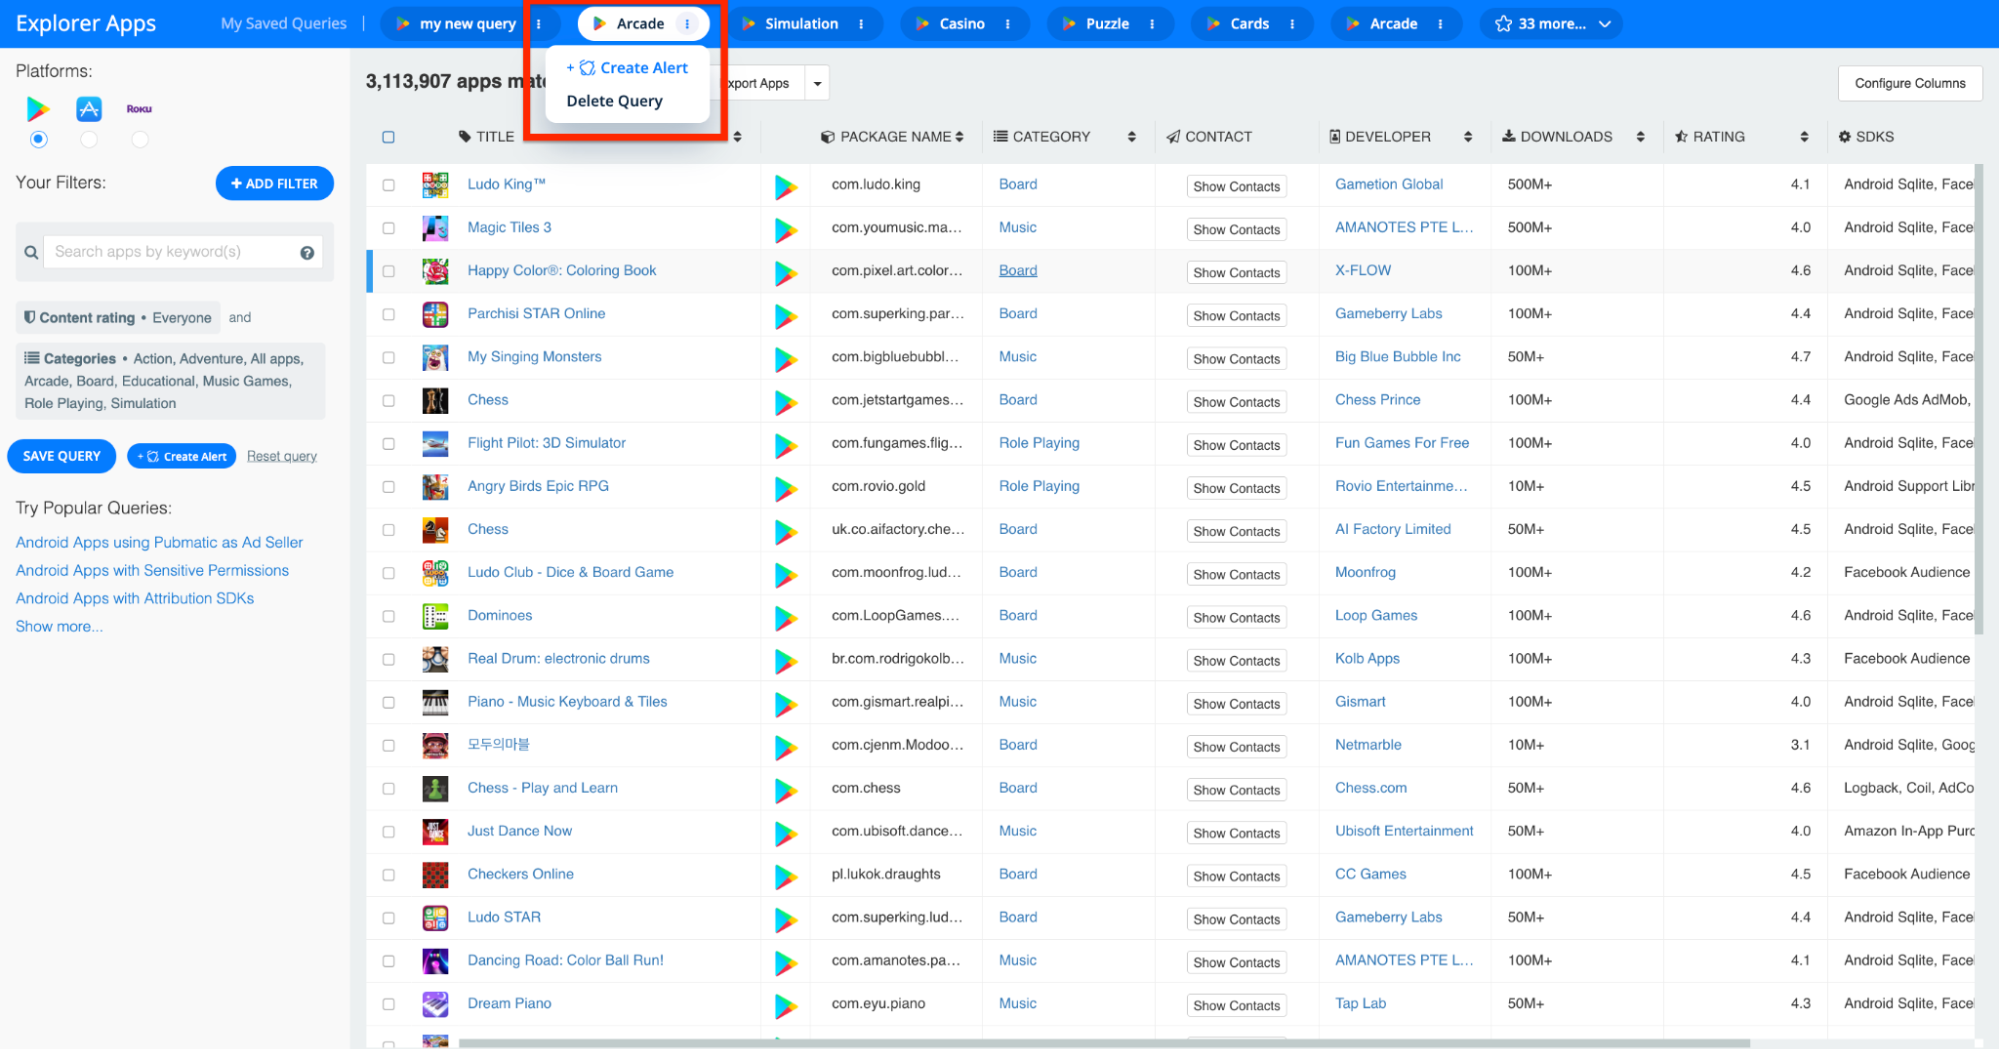
Task: Toggle the Package Name column sort arrows
Action: pos(959,137)
